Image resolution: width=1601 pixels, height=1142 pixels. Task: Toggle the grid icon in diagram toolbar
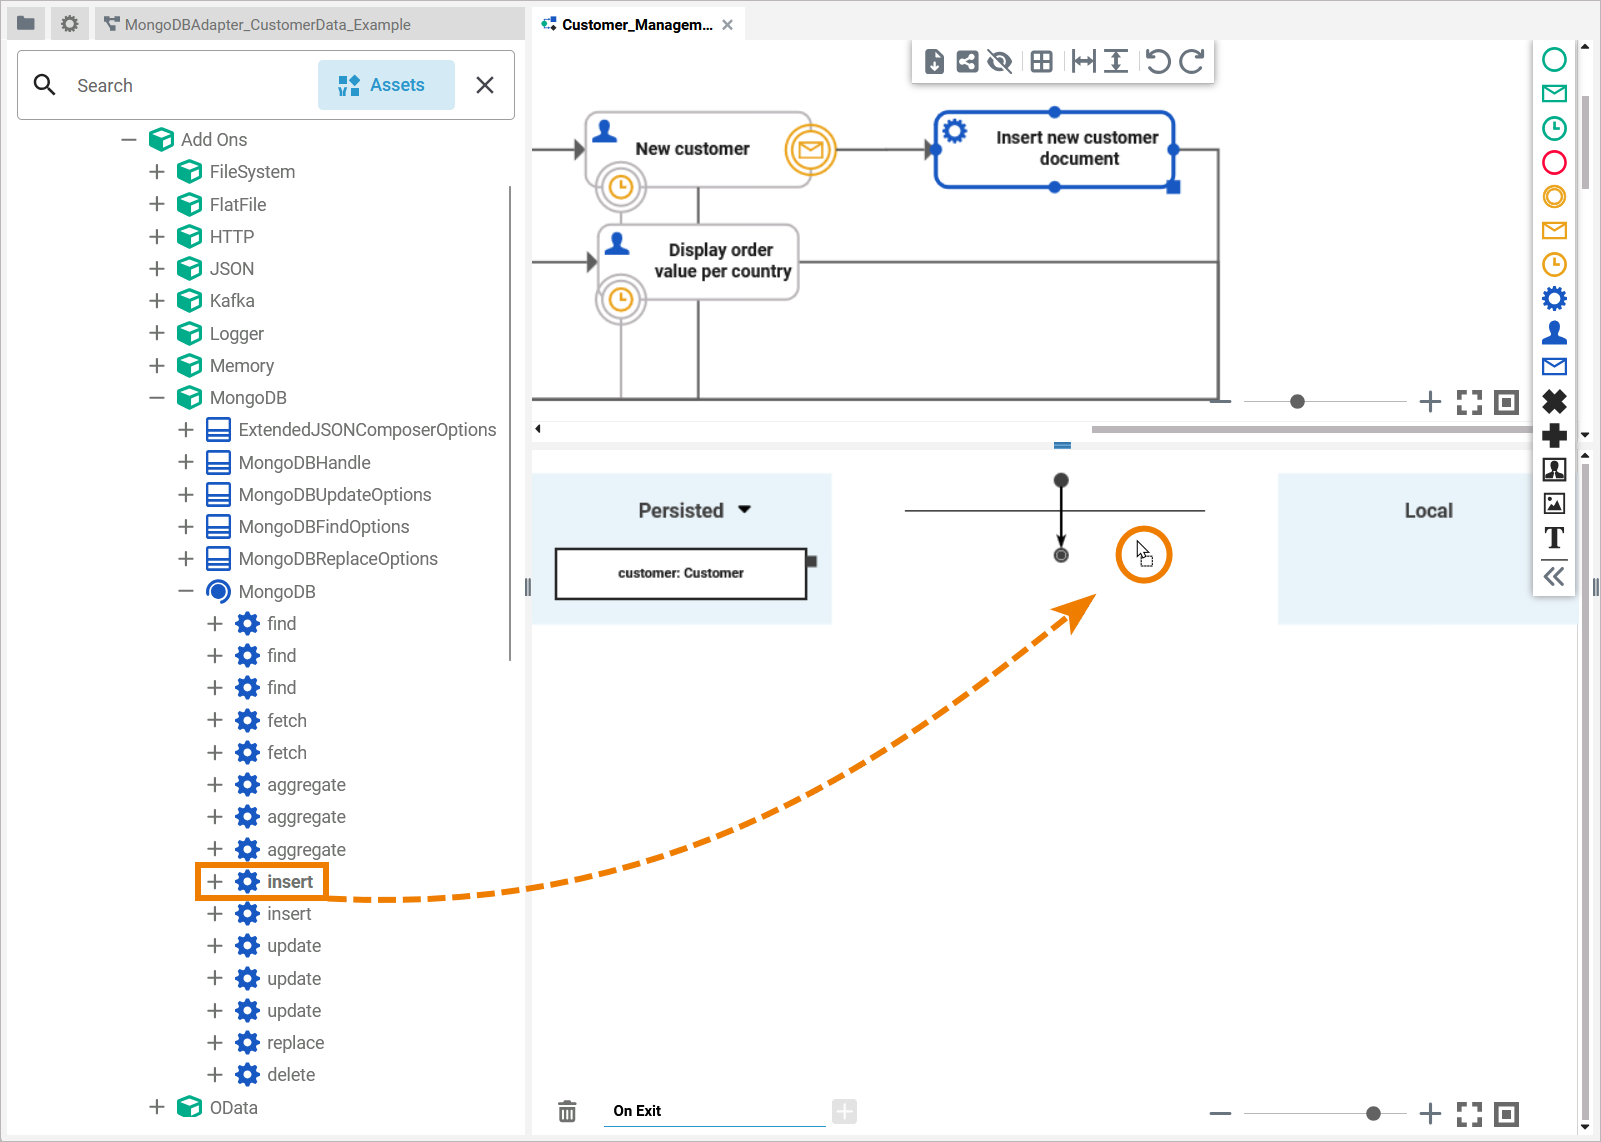click(x=1041, y=62)
